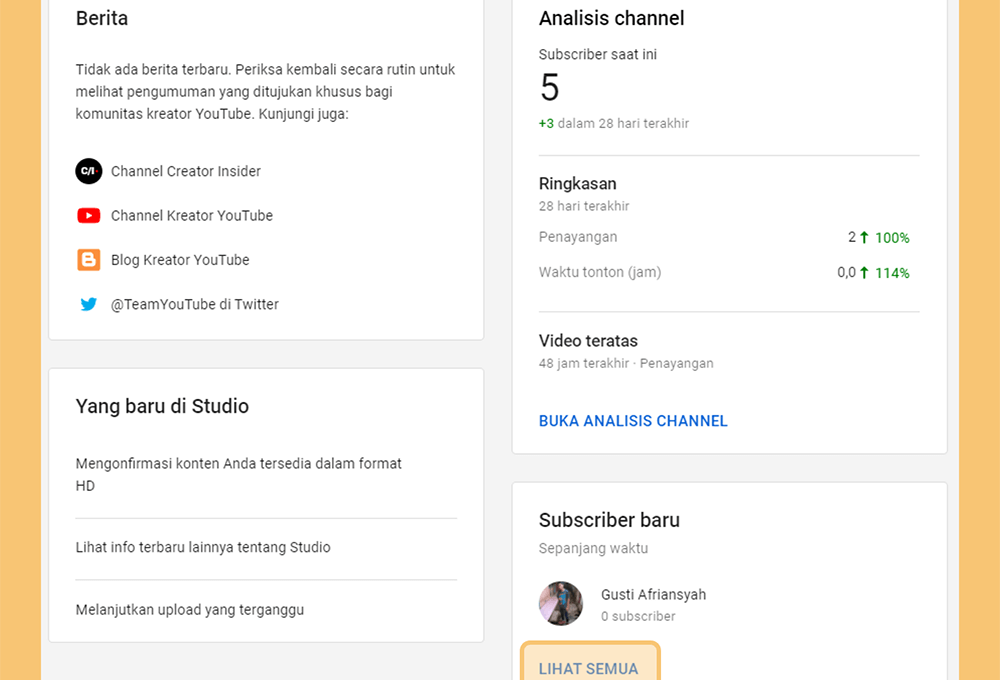
Task: Click the Berita card heading
Action: point(101,18)
